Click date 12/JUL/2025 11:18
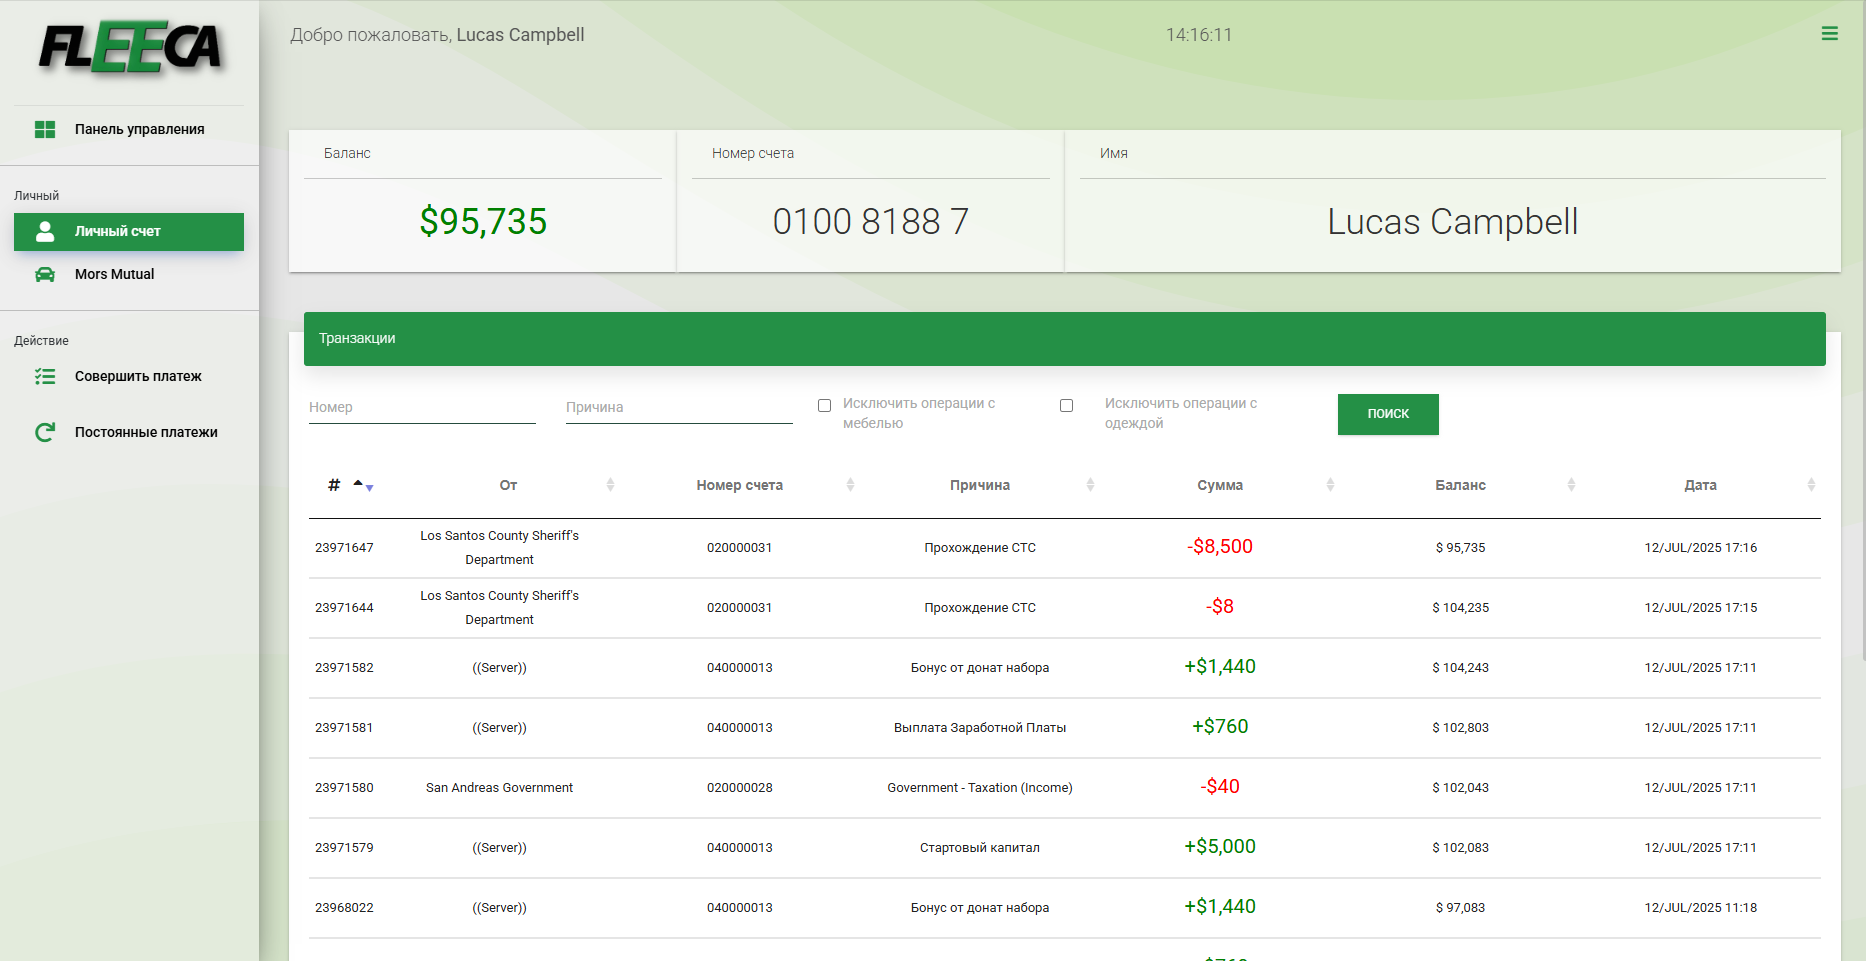The image size is (1866, 961). coord(1700,908)
